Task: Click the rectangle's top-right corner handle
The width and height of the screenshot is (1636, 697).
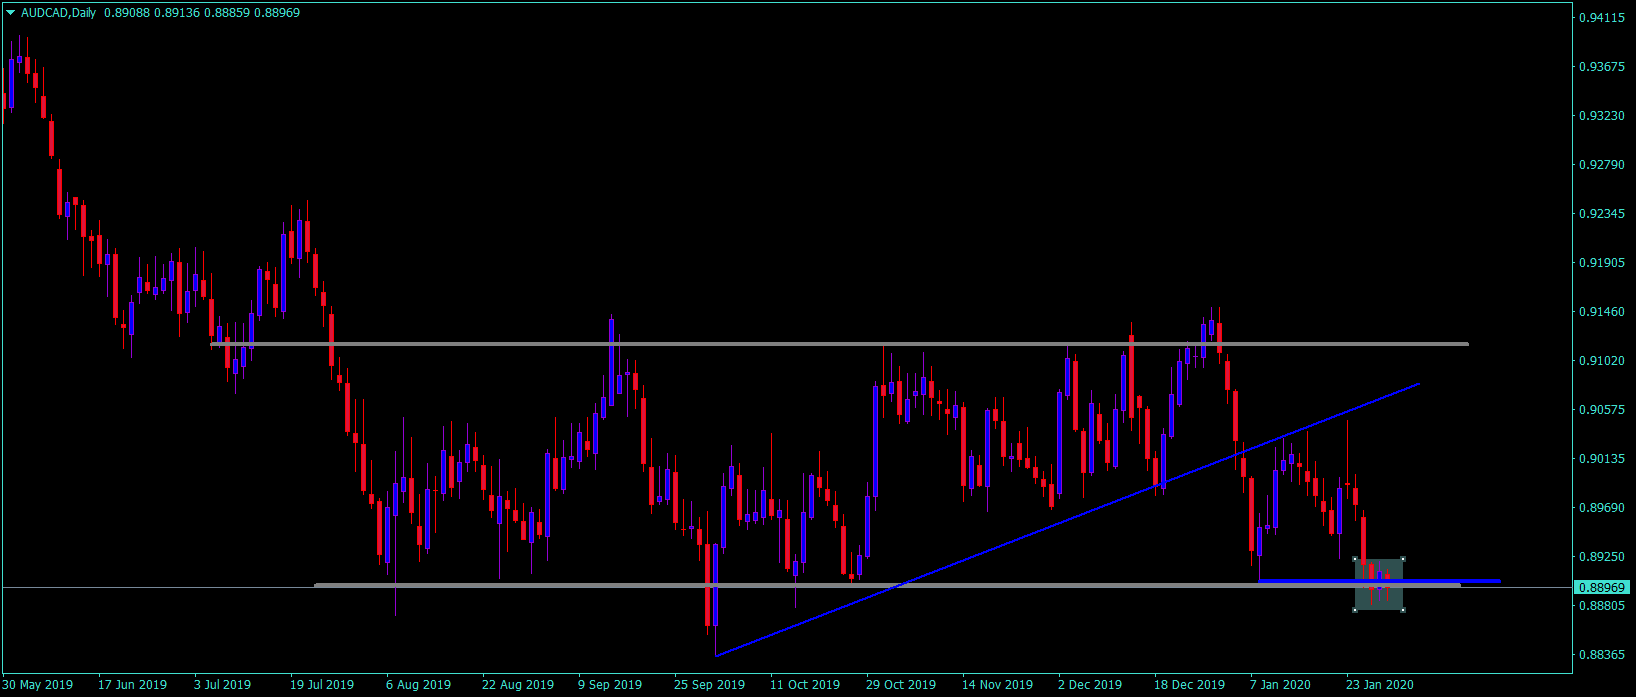Action: pos(1404,559)
